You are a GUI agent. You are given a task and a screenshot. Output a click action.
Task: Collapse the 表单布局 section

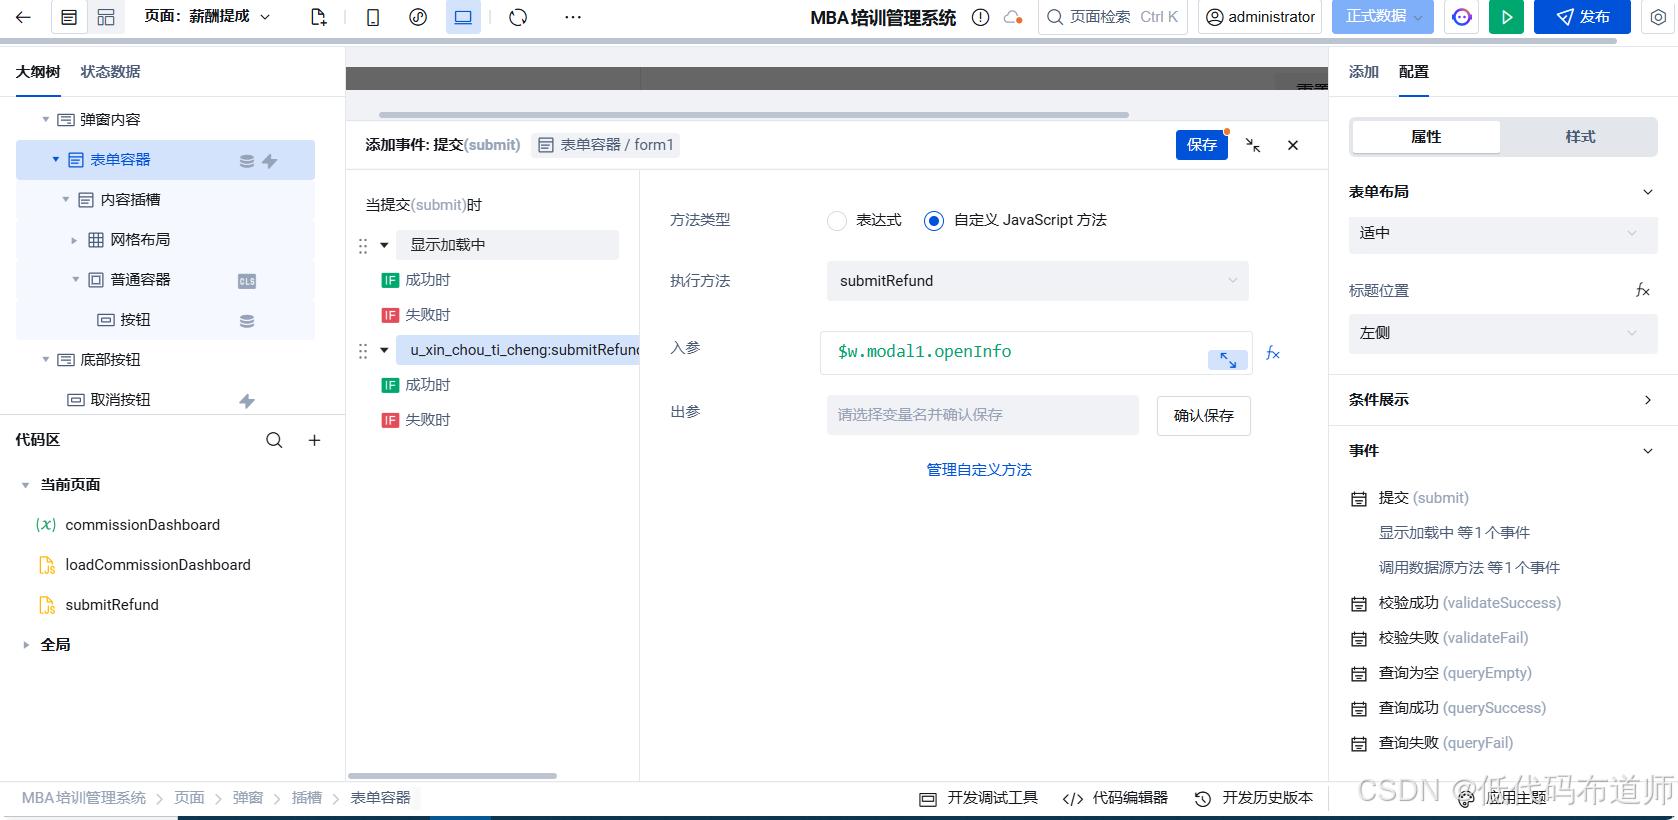[1648, 192]
